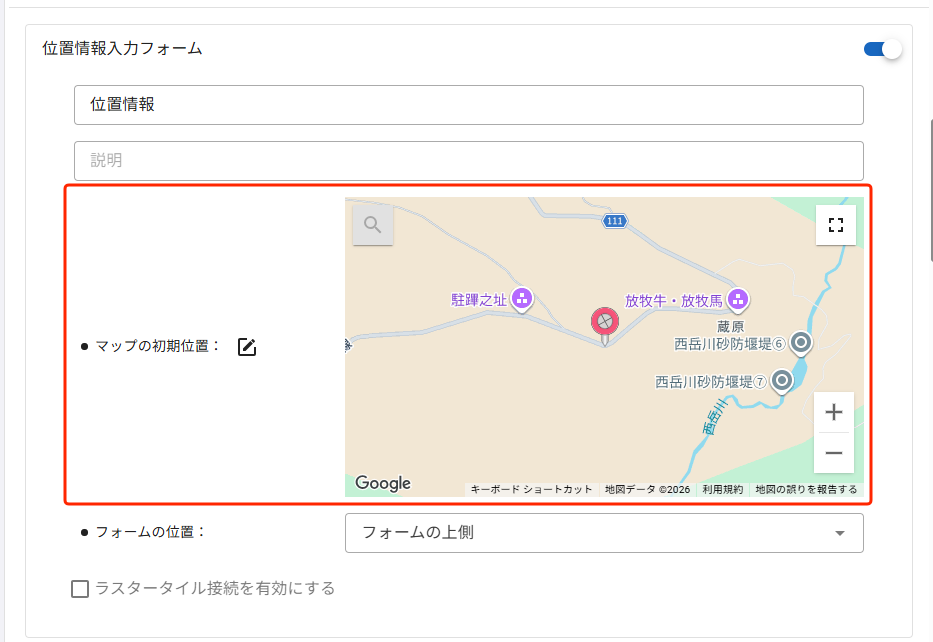This screenshot has width=933, height=642.
Task: Click the 説明 description input field
Action: (x=469, y=161)
